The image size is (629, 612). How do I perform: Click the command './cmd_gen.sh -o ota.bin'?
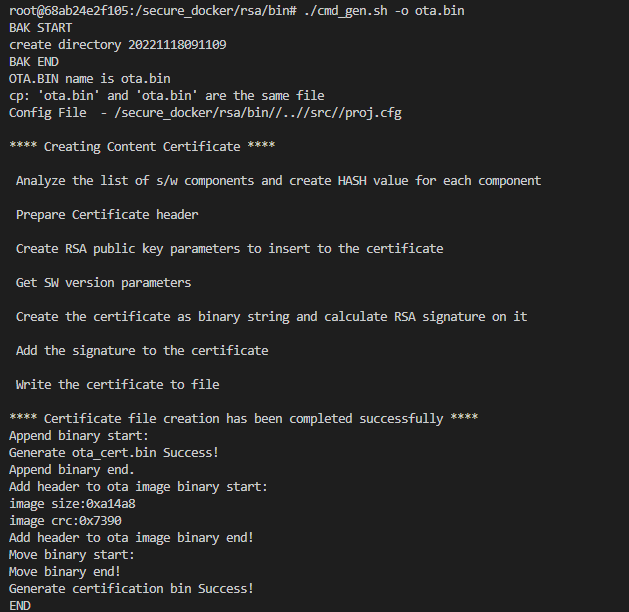(384, 11)
